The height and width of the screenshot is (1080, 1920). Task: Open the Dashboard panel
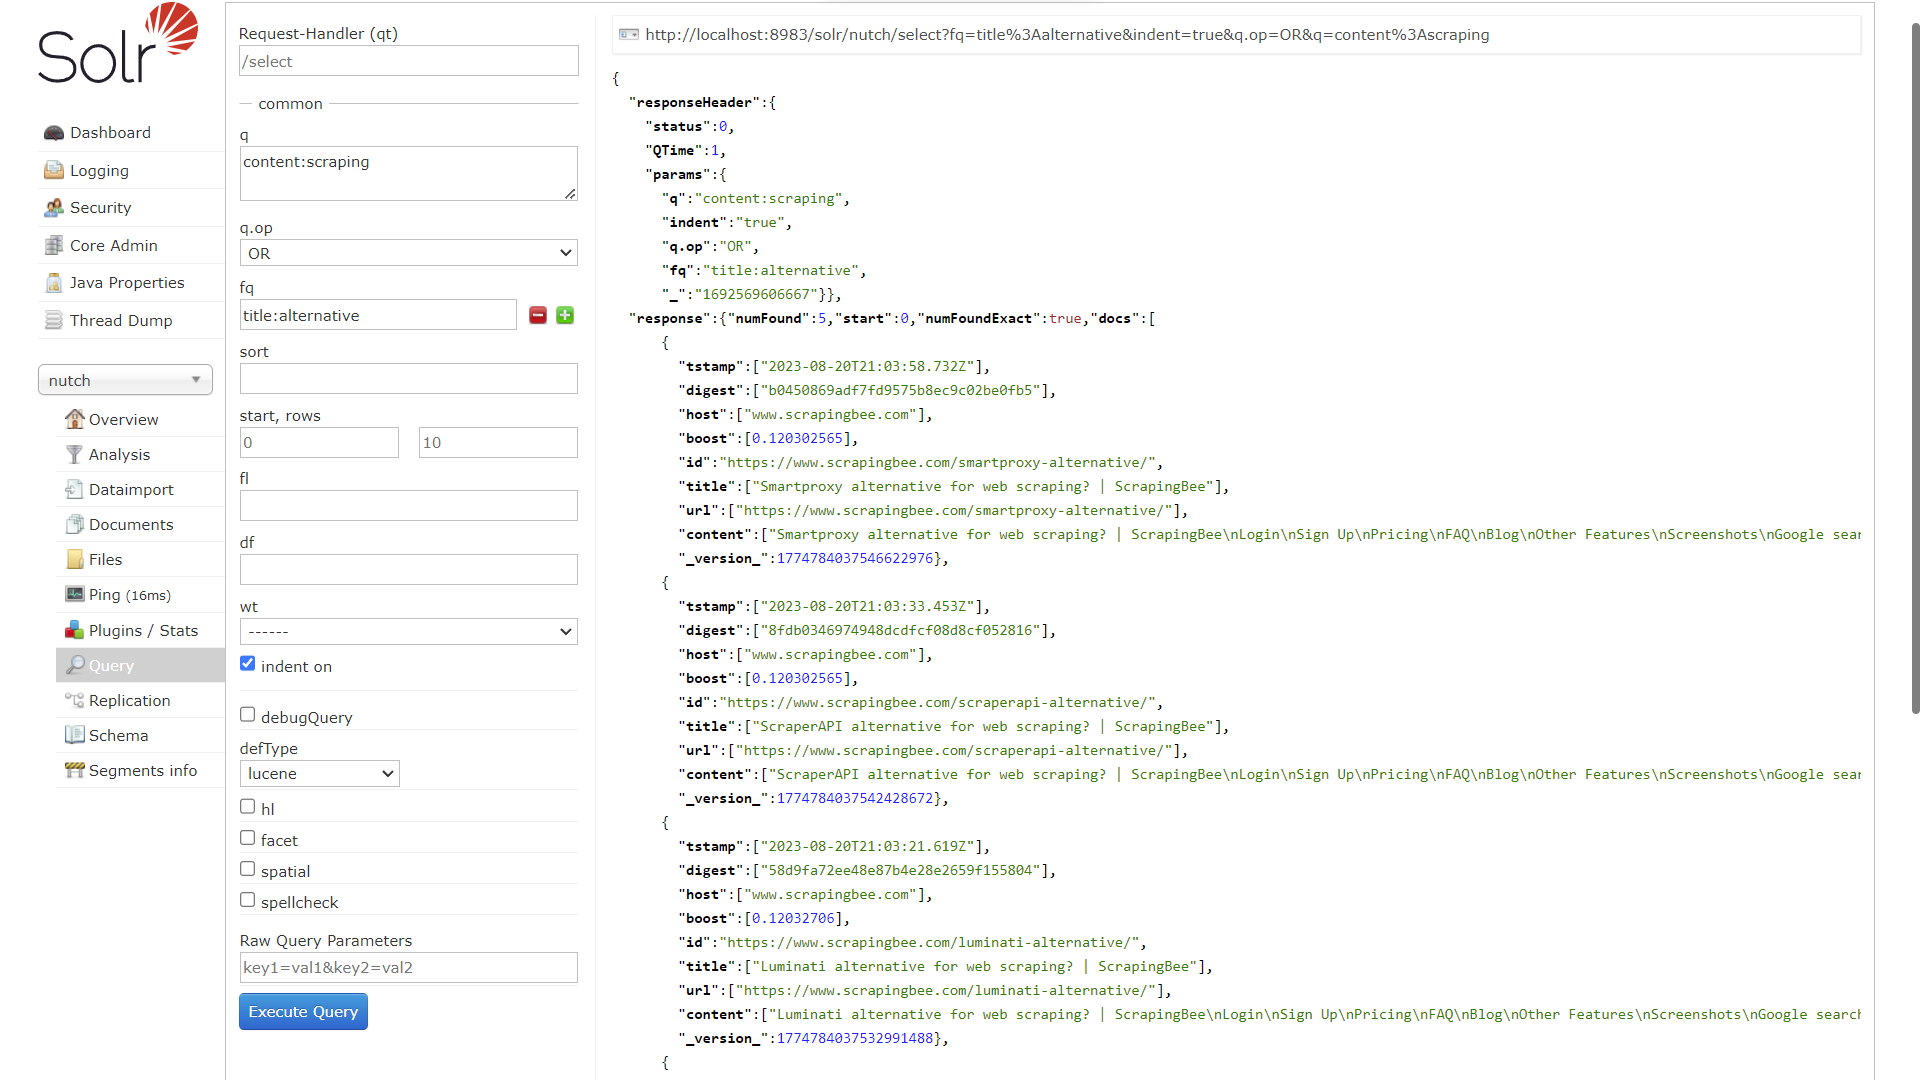[x=111, y=132]
